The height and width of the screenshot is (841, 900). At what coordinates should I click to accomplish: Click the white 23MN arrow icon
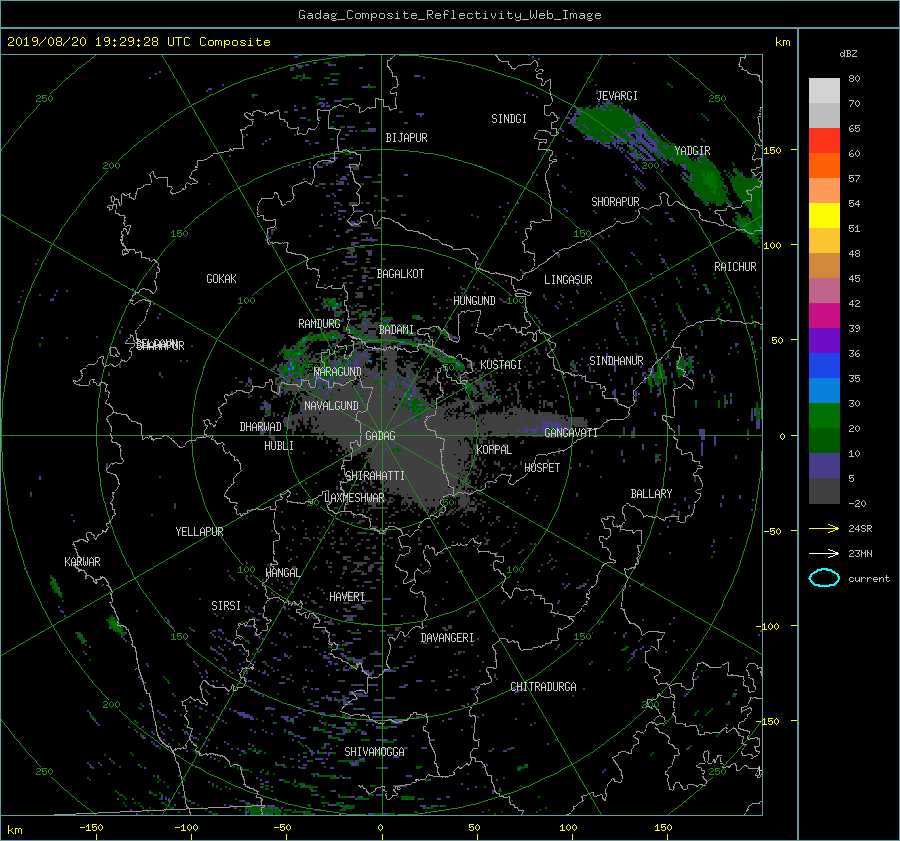[x=824, y=553]
